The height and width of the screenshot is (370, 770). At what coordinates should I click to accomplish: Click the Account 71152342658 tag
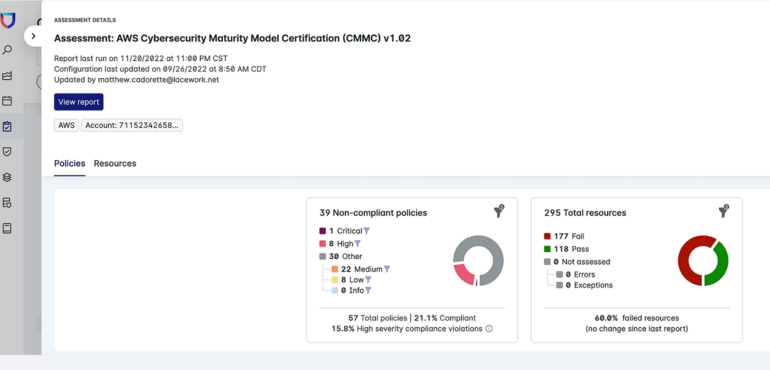click(x=132, y=125)
